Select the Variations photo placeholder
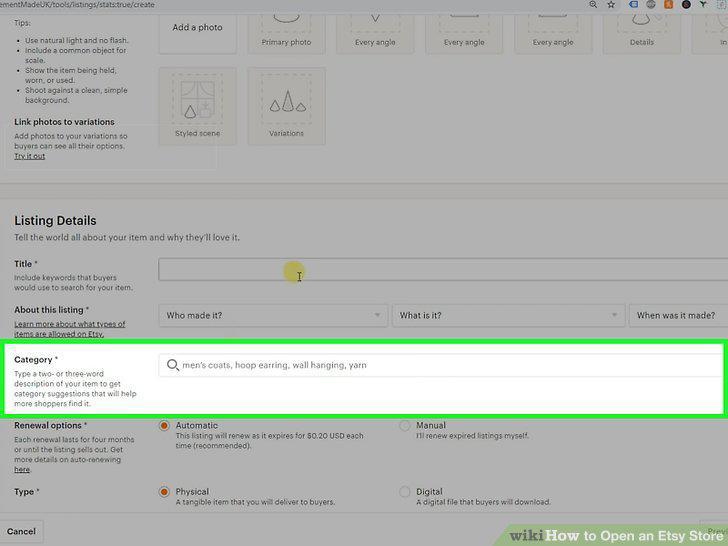The width and height of the screenshot is (728, 546). click(x=286, y=106)
